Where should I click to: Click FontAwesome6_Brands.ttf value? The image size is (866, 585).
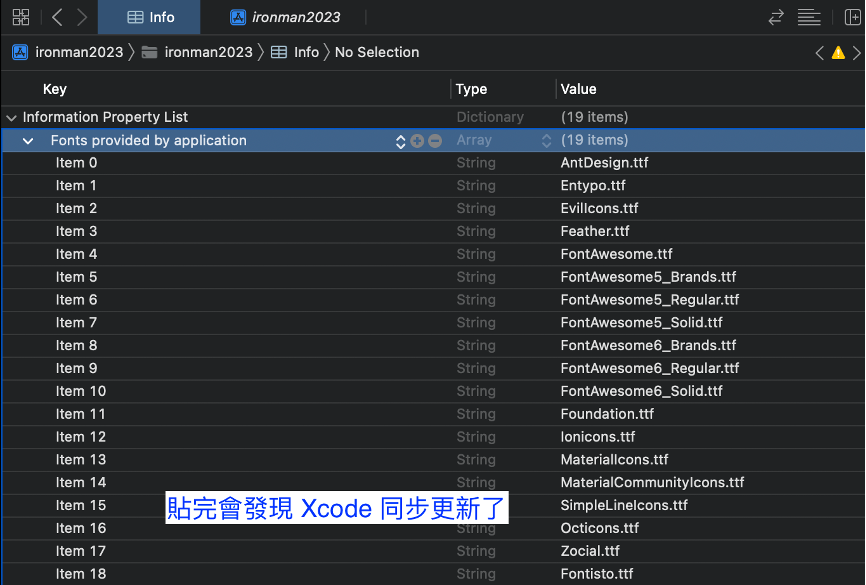pos(648,345)
